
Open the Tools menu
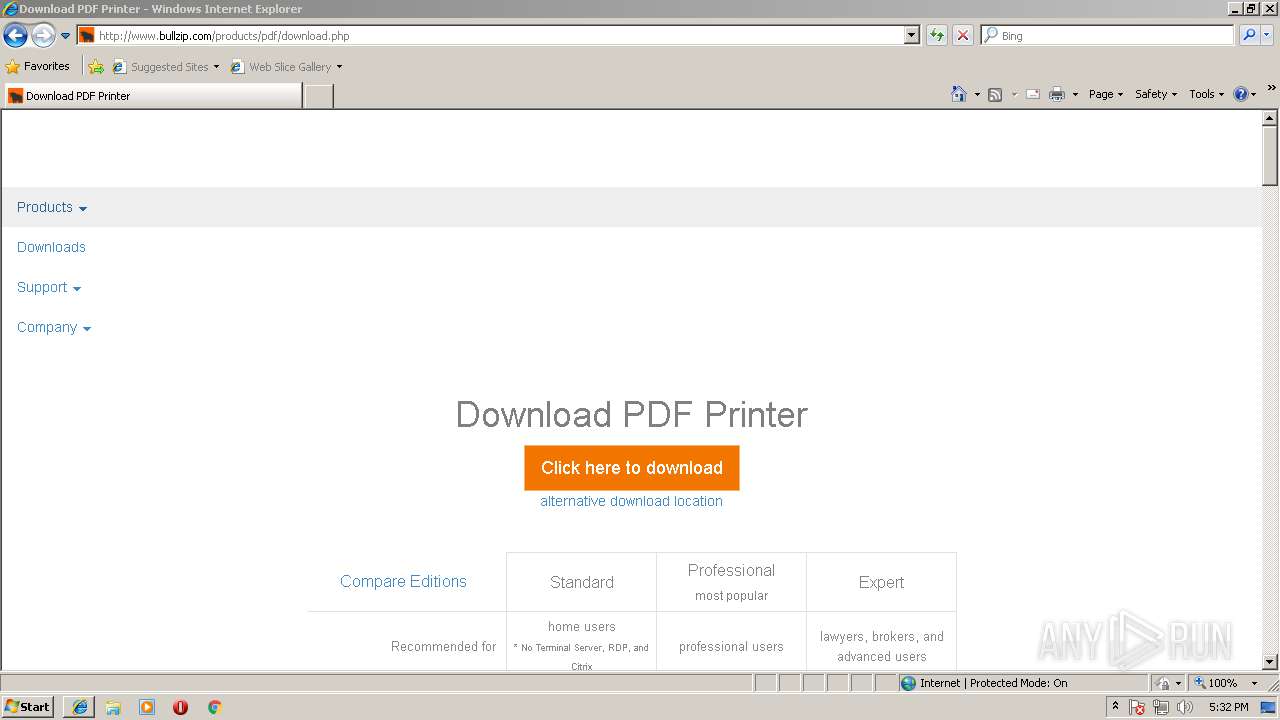1206,94
